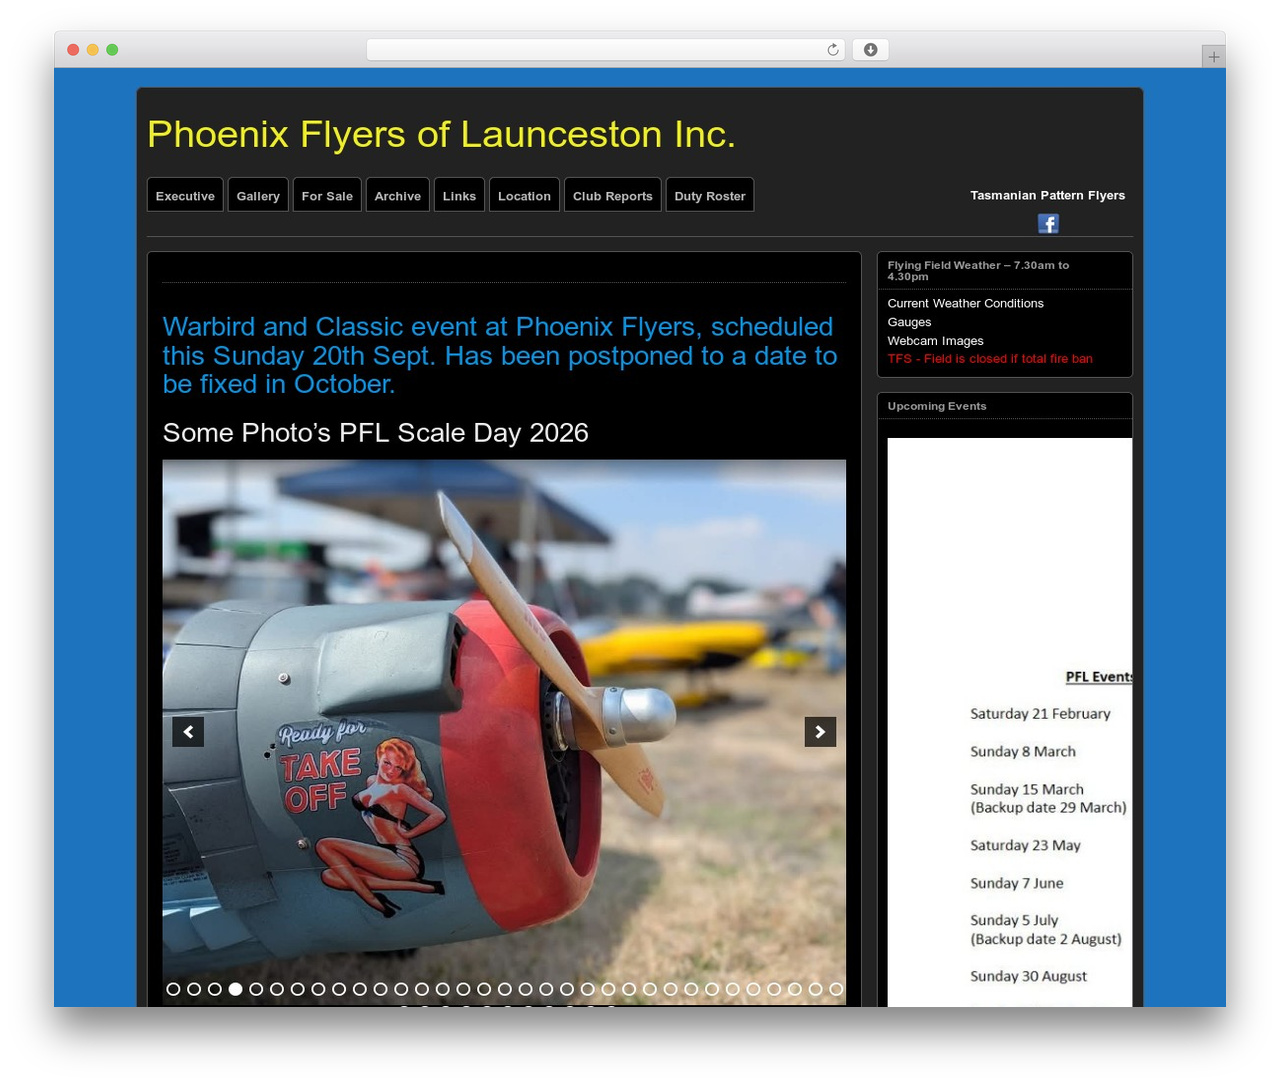The width and height of the screenshot is (1280, 1084).
Task: Add a new browser tab
Action: coord(1213,57)
